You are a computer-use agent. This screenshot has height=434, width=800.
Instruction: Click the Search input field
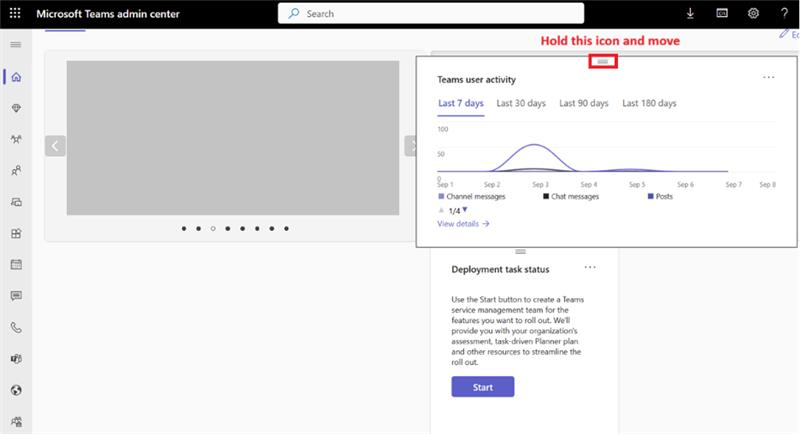(431, 13)
